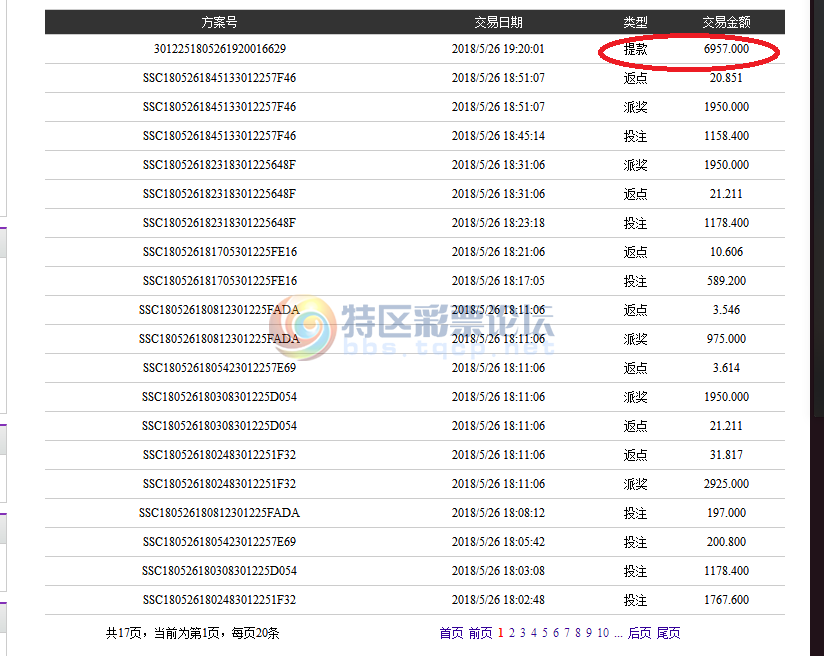Screen dimensions: 824x656
Task: Advance with the 后页 next page link
Action: click(x=640, y=633)
